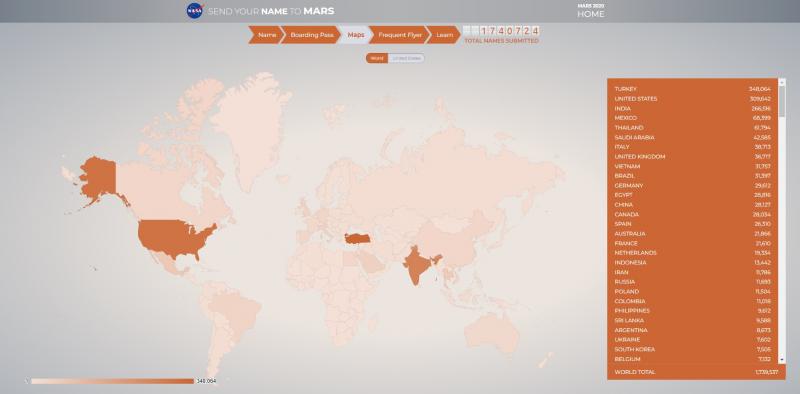This screenshot has width=800, height=394.
Task: Select Turkey on the world map
Action: [x=357, y=238]
